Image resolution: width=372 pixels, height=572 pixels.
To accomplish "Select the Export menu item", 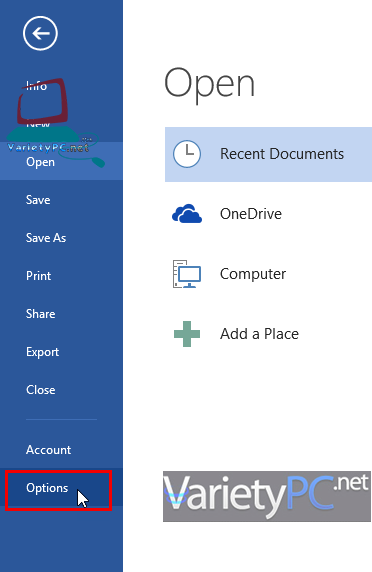I will 42,352.
